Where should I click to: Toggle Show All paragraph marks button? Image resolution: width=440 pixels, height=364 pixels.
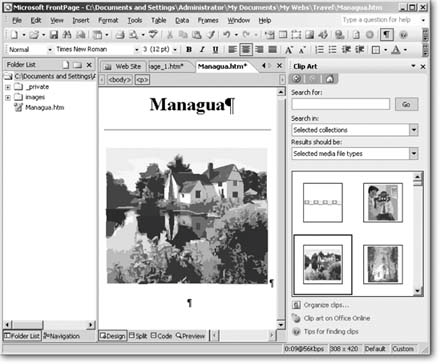point(387,35)
